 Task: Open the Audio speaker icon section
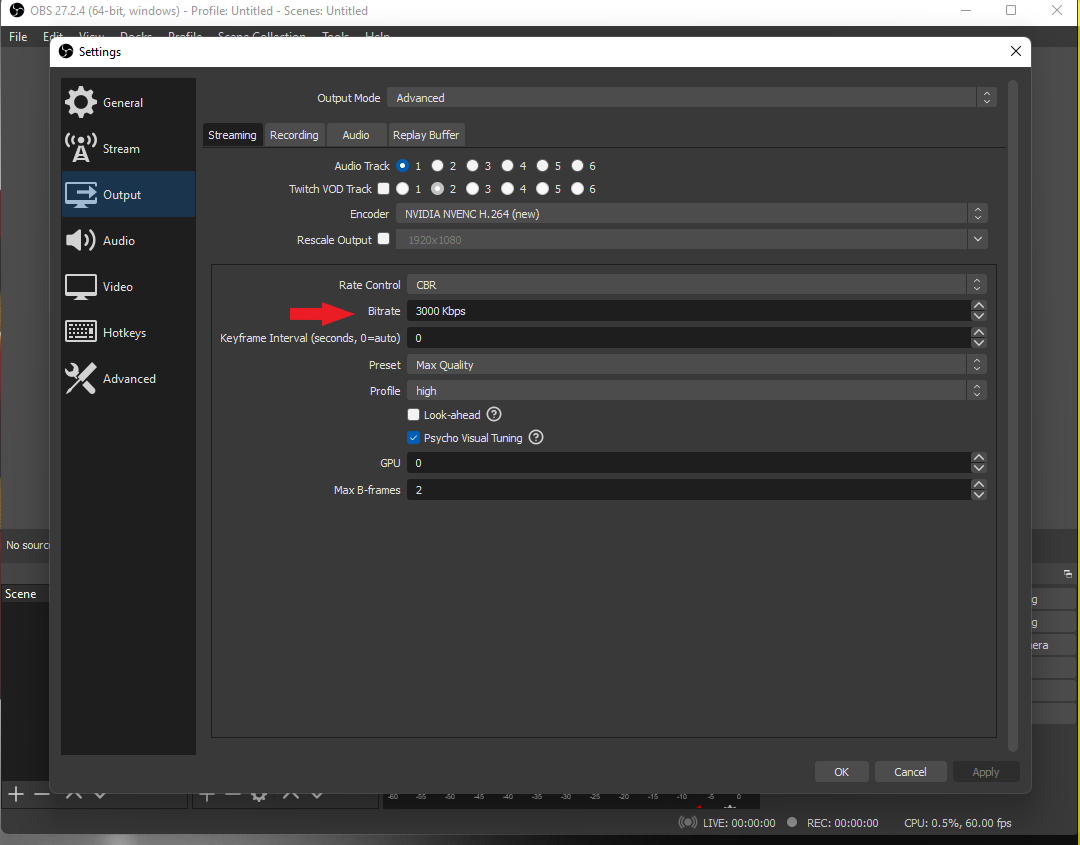click(x=81, y=240)
